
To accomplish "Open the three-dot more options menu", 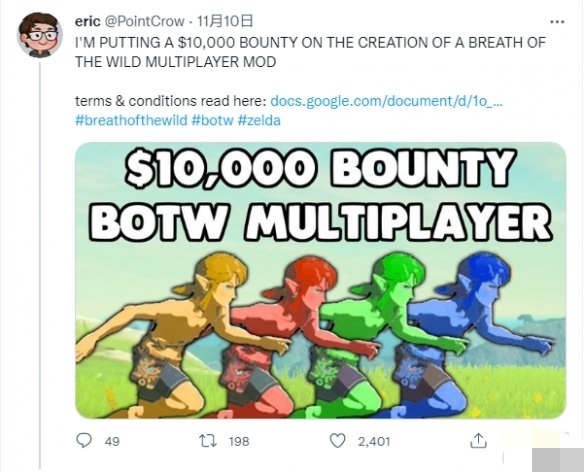I will pyautogui.click(x=557, y=22).
